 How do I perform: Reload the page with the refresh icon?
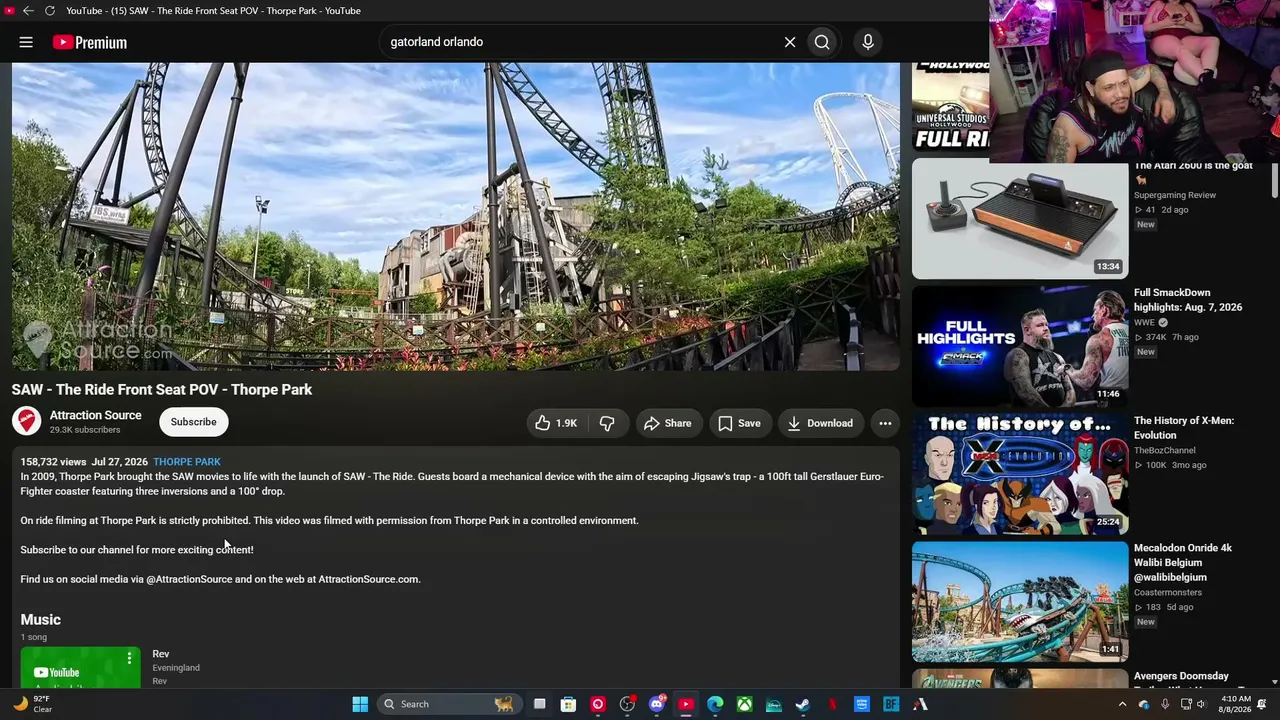point(49,11)
